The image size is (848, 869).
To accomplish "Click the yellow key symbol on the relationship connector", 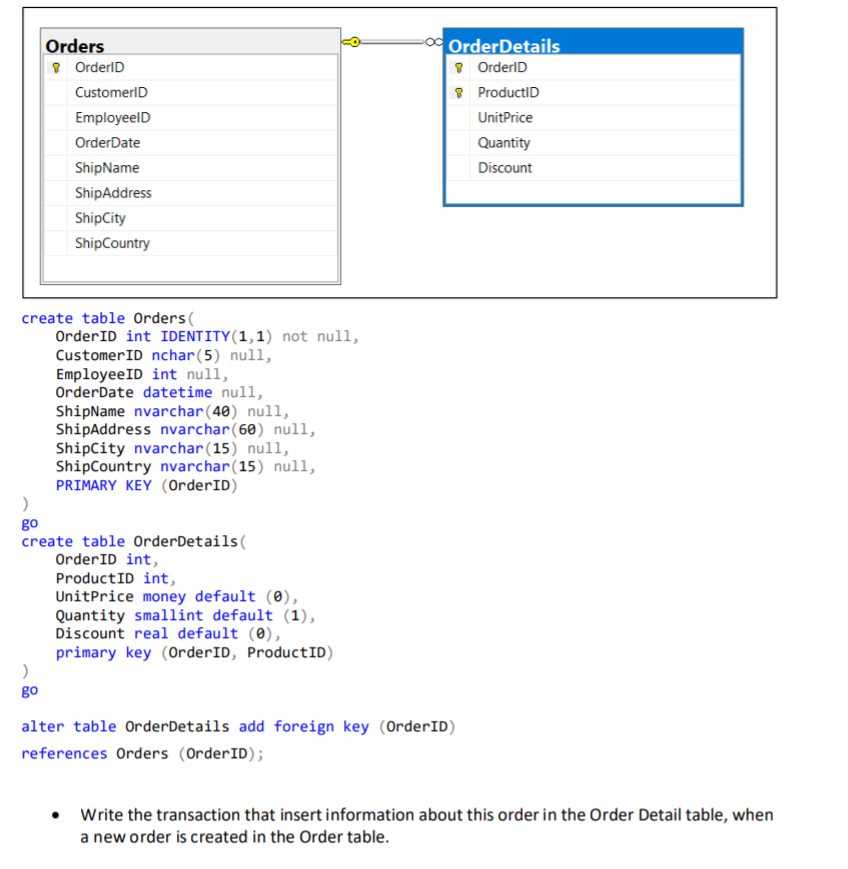I will click(351, 41).
